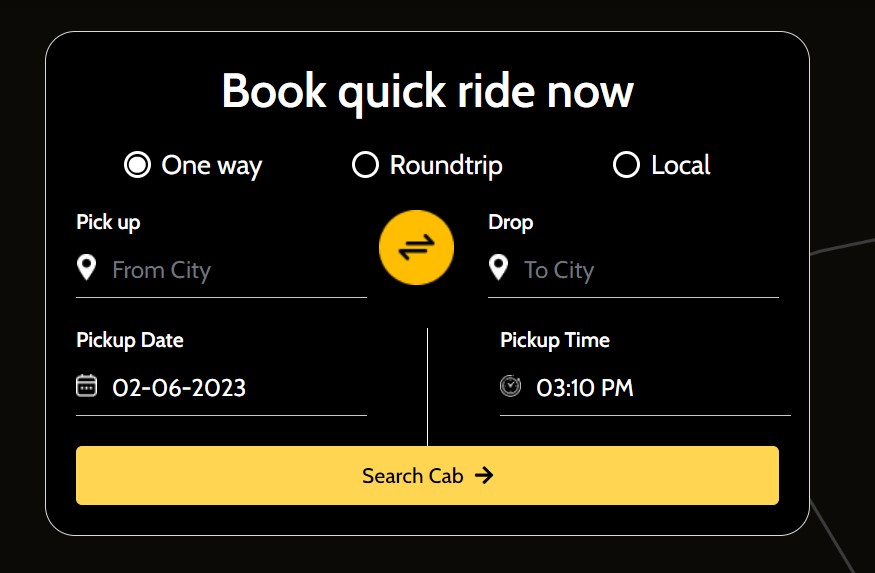Click the calendar icon beside Pickup Date
The image size is (875, 573).
[86, 386]
